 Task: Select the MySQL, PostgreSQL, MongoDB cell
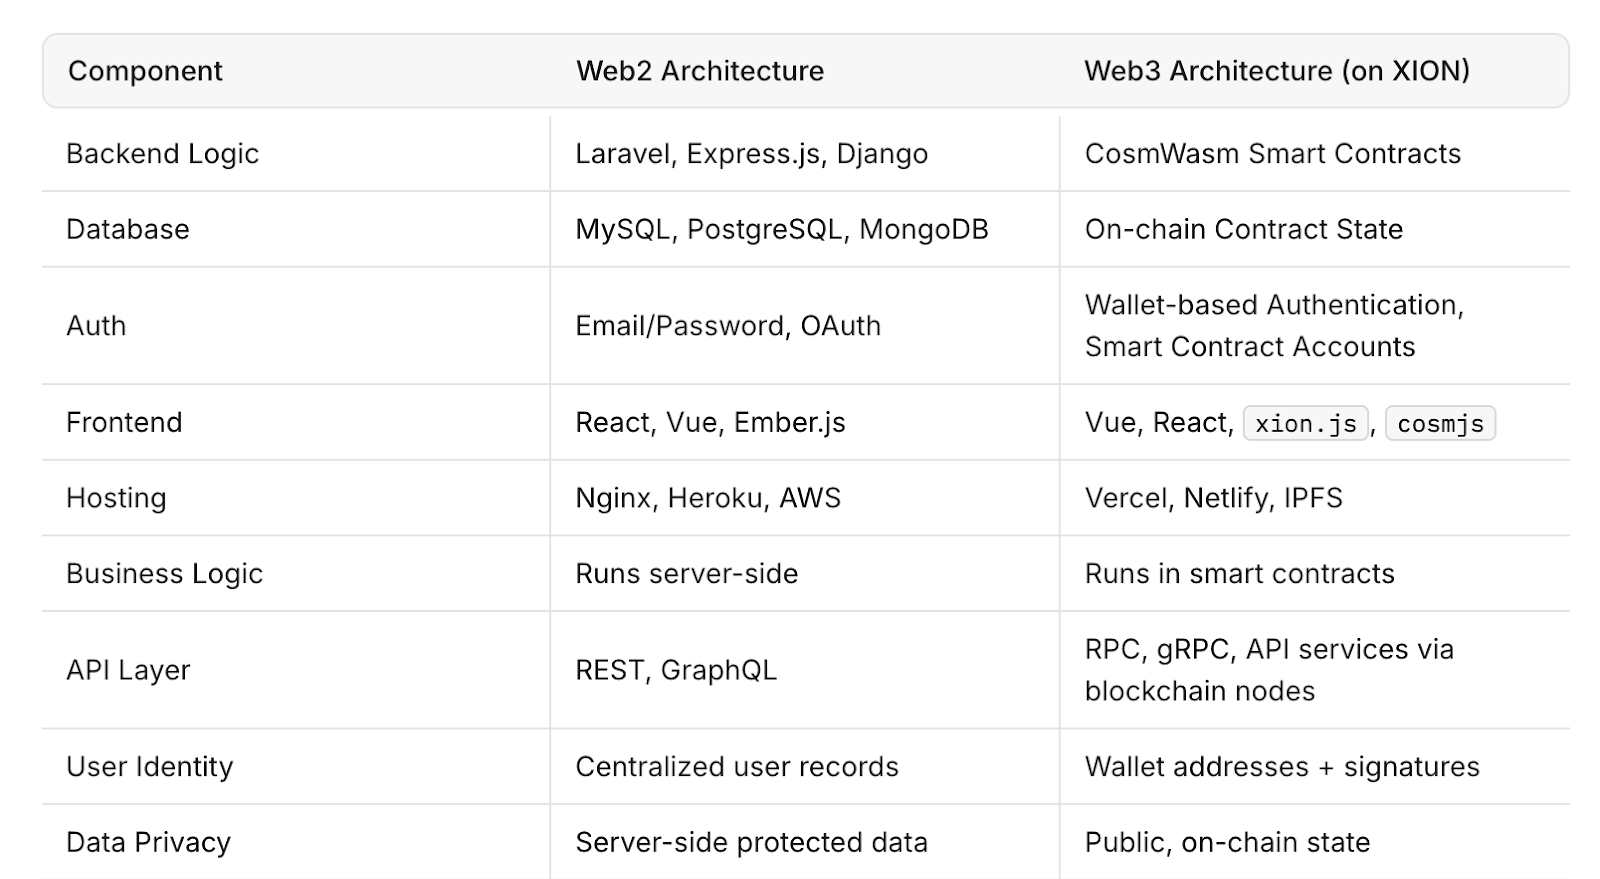coord(781,229)
